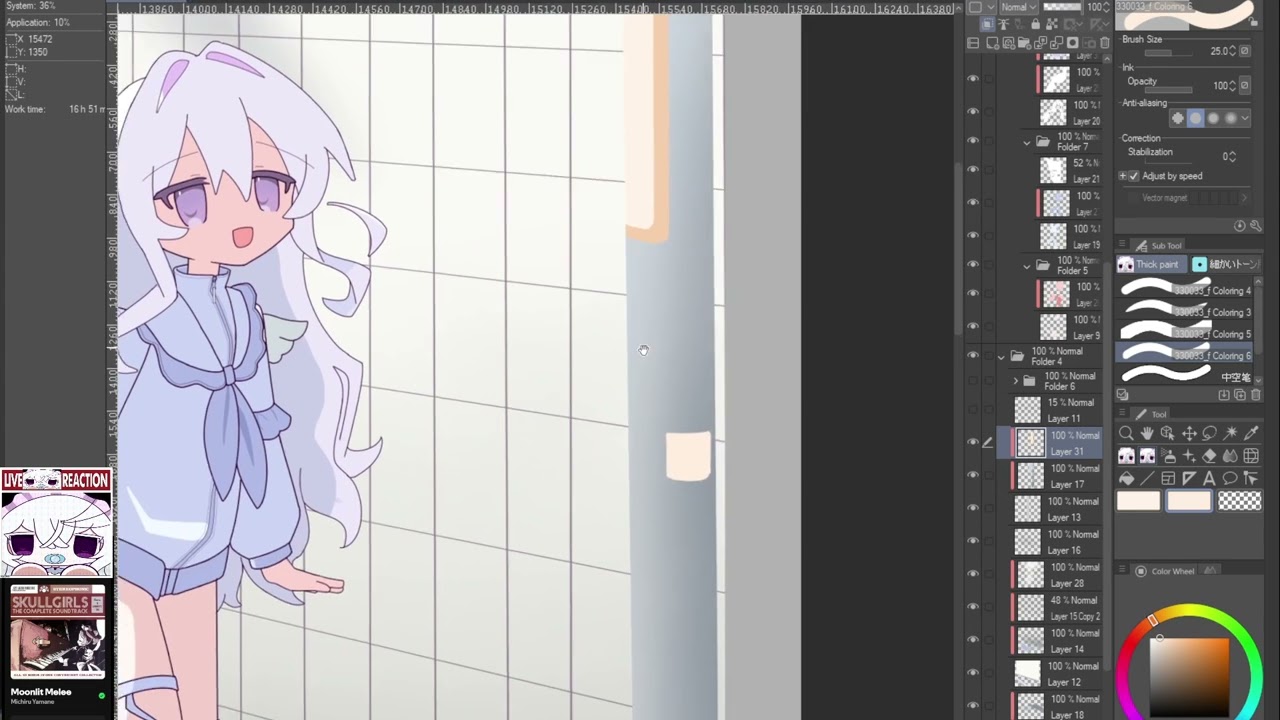This screenshot has height=720, width=1280.
Task: Select the Eraser tool
Action: pos(1210,456)
